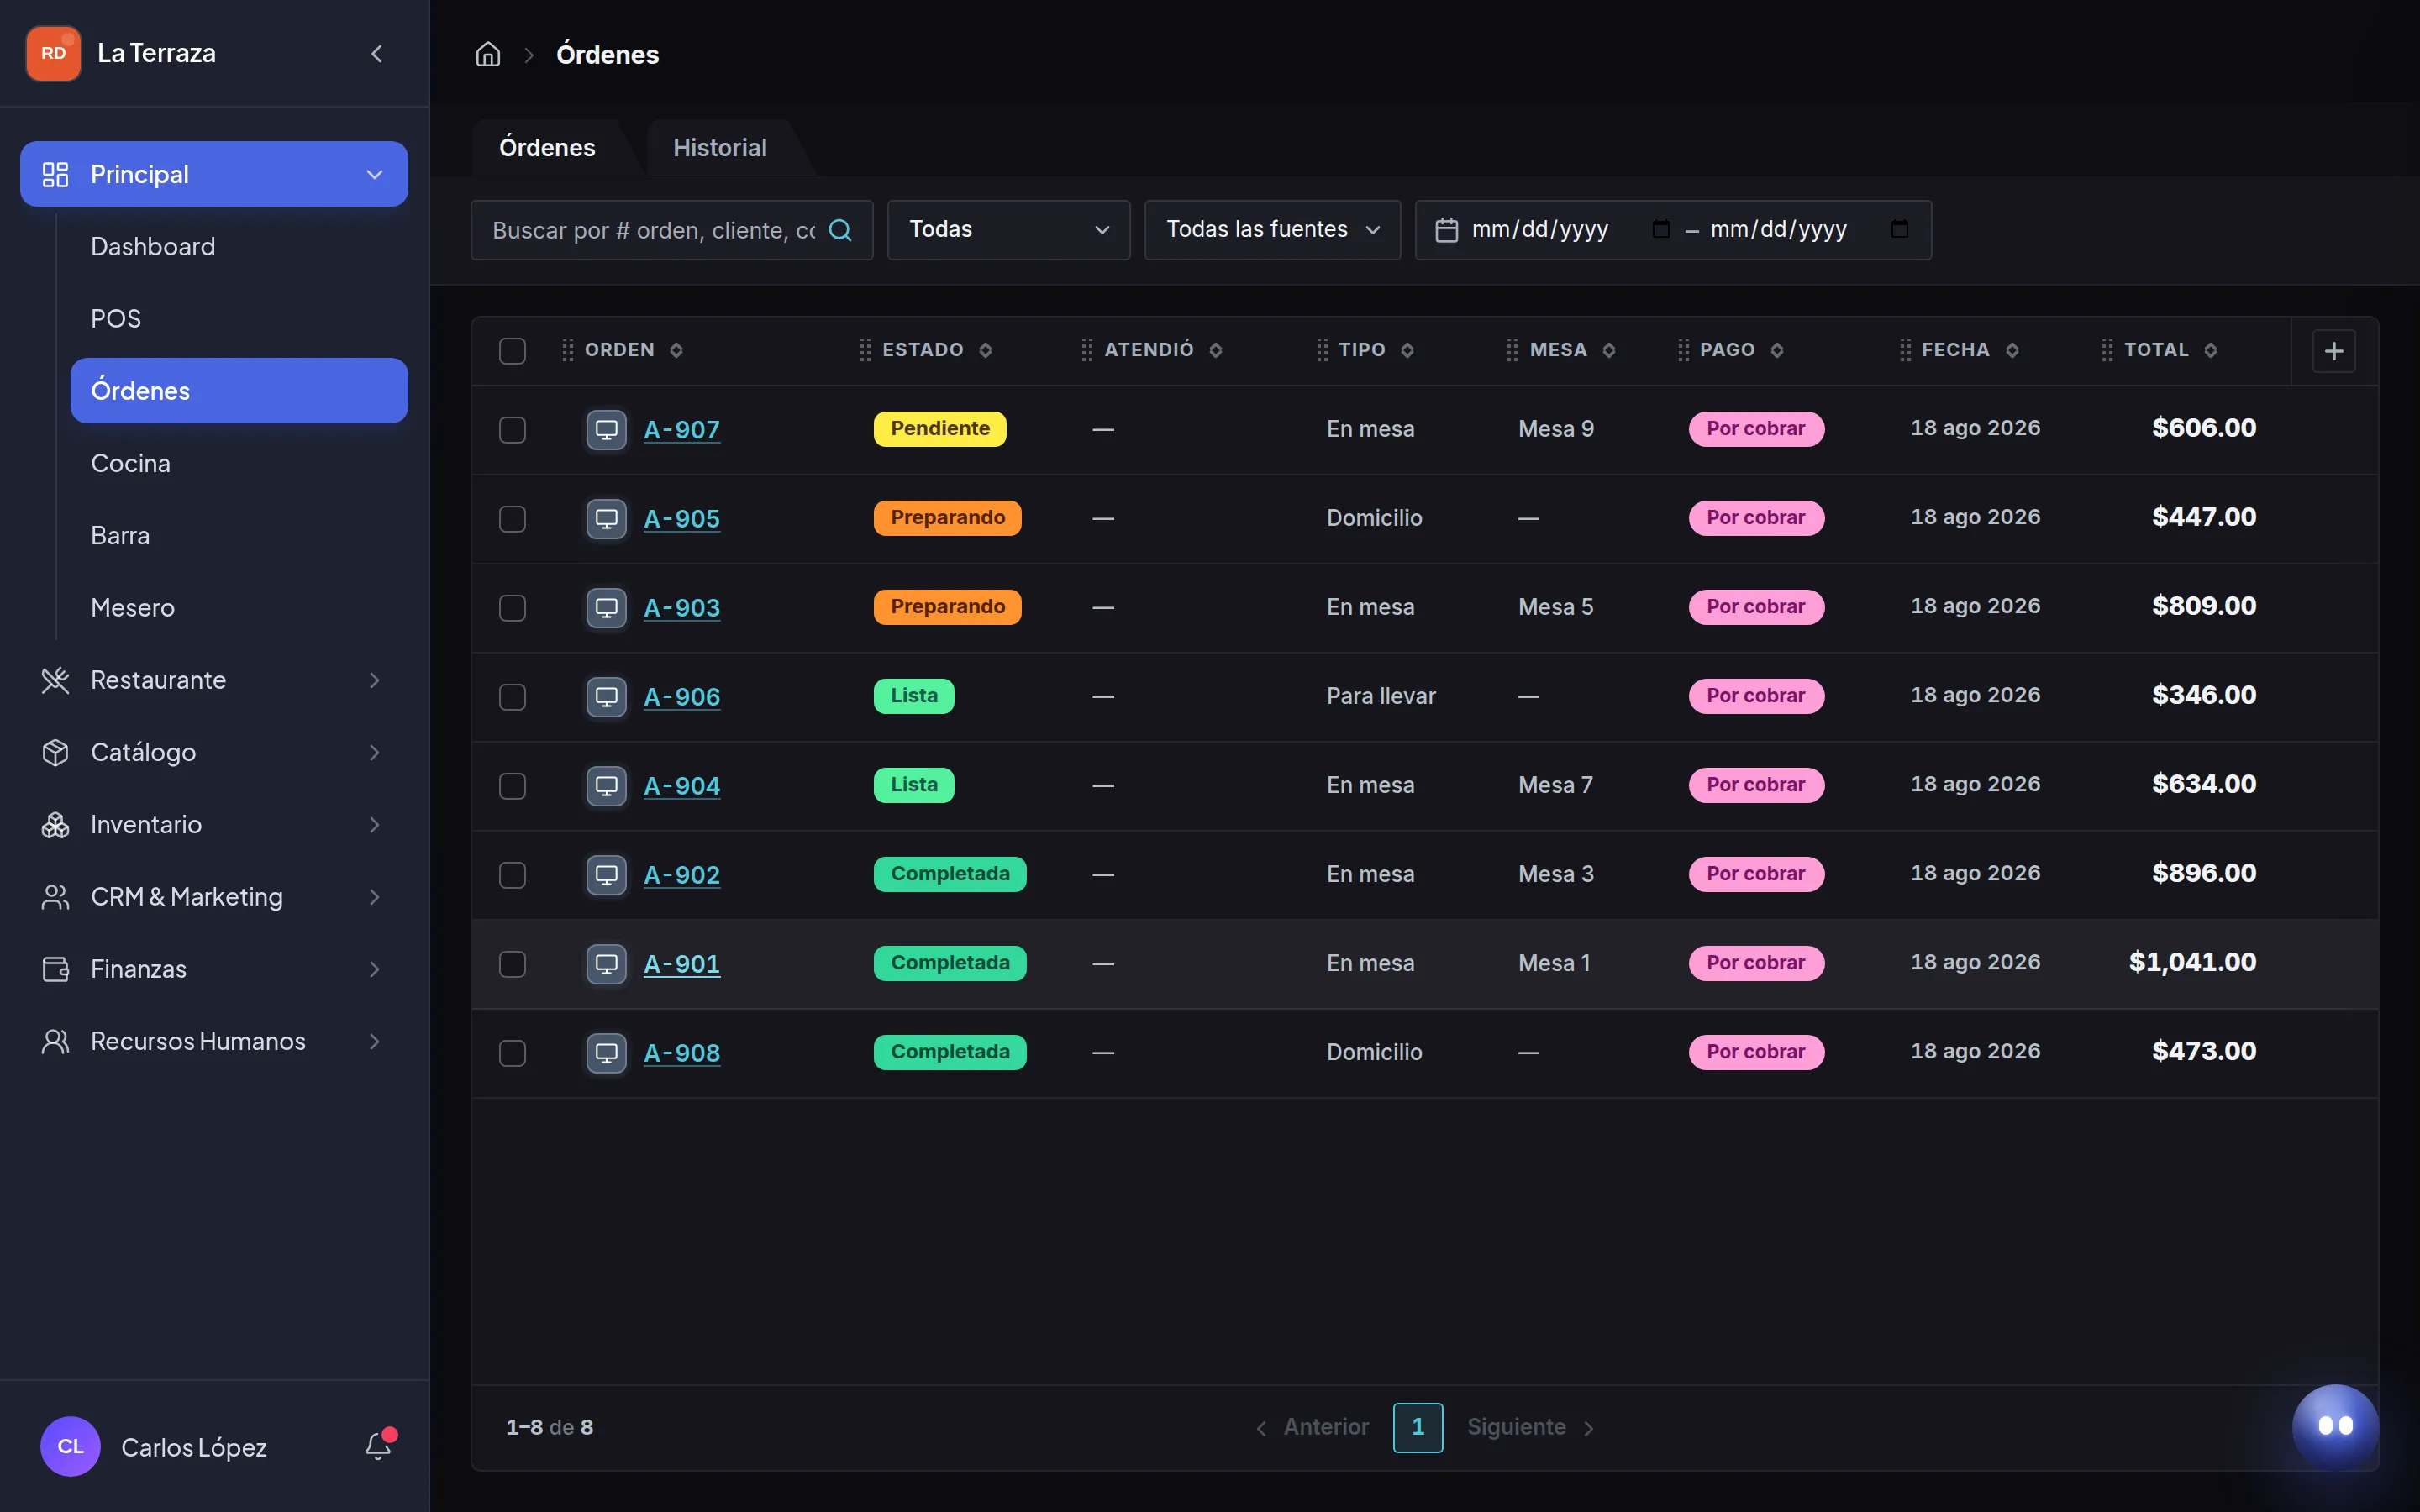This screenshot has width=2420, height=1512.
Task: Click the order search input field
Action: tap(655, 230)
